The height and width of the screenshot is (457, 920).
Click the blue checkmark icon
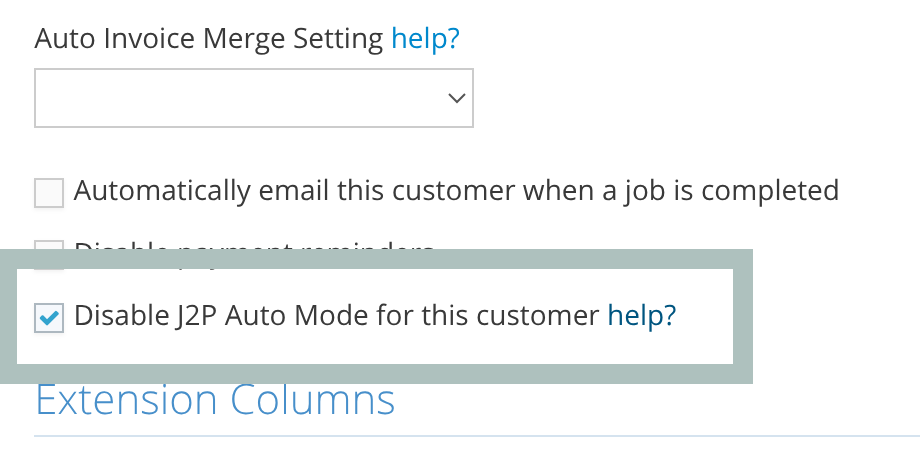(x=48, y=318)
